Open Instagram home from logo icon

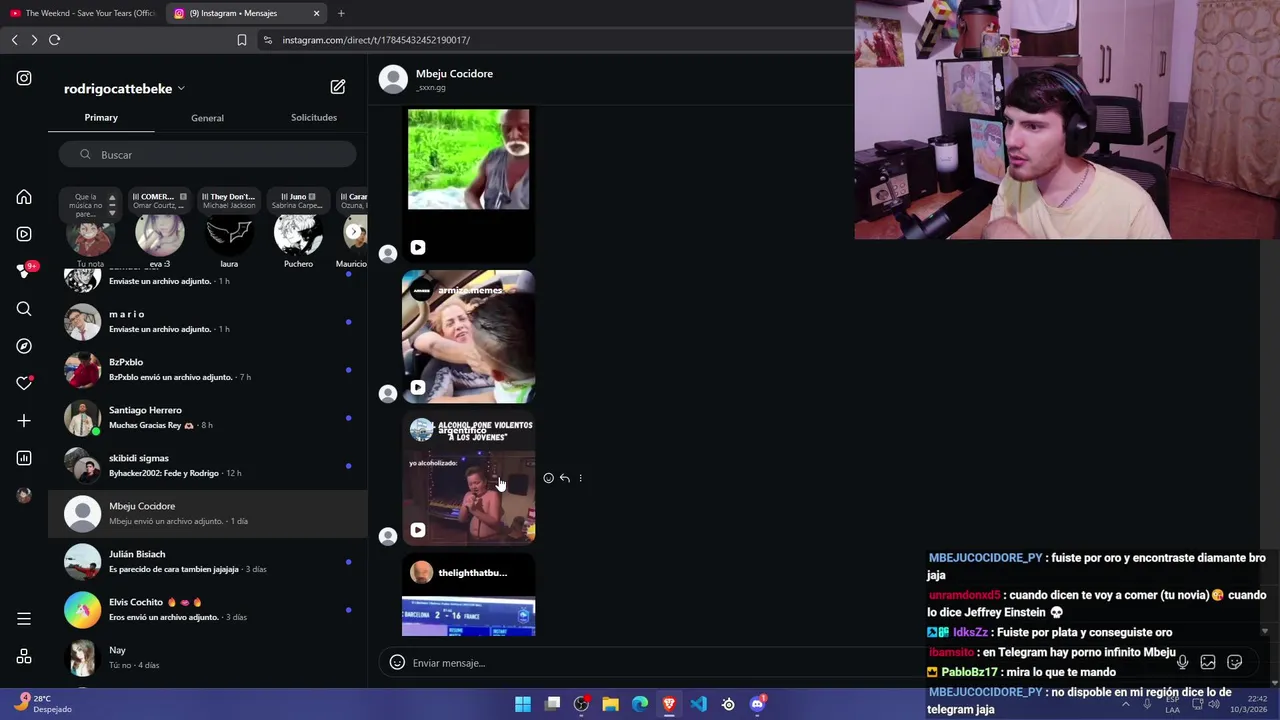(x=24, y=78)
